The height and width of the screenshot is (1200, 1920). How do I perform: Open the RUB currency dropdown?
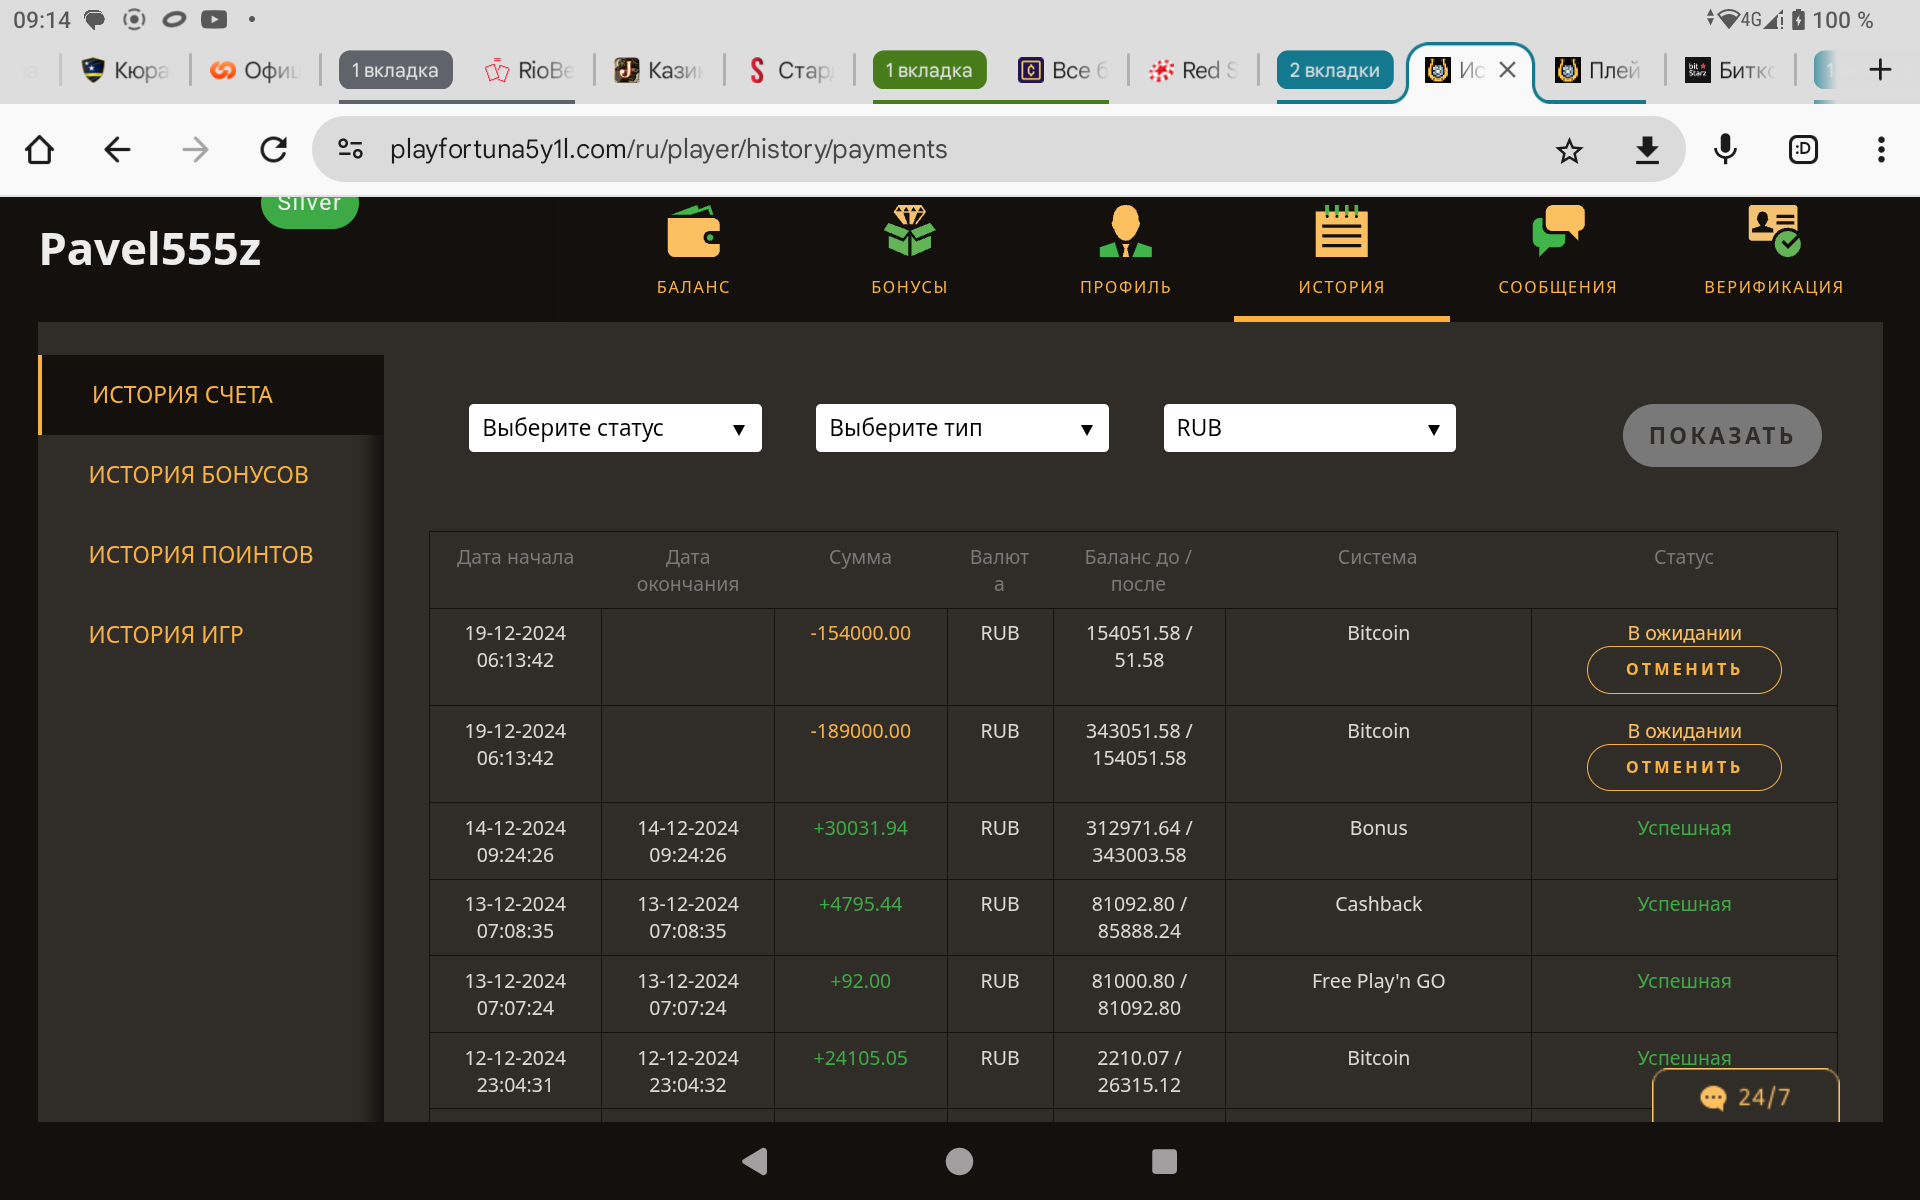point(1308,428)
